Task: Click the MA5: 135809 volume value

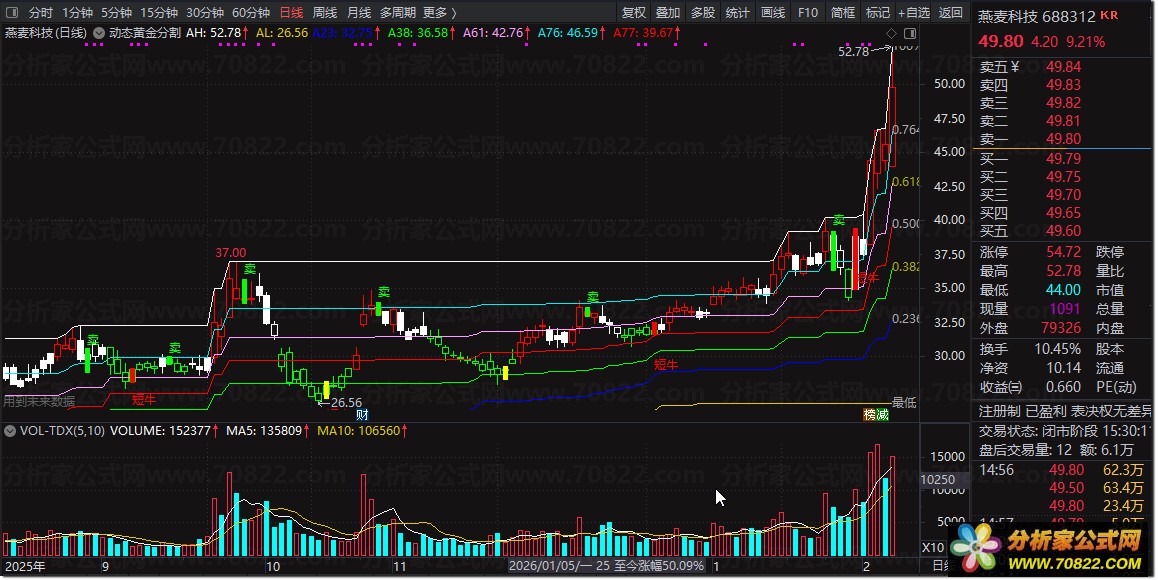Action: (268, 430)
